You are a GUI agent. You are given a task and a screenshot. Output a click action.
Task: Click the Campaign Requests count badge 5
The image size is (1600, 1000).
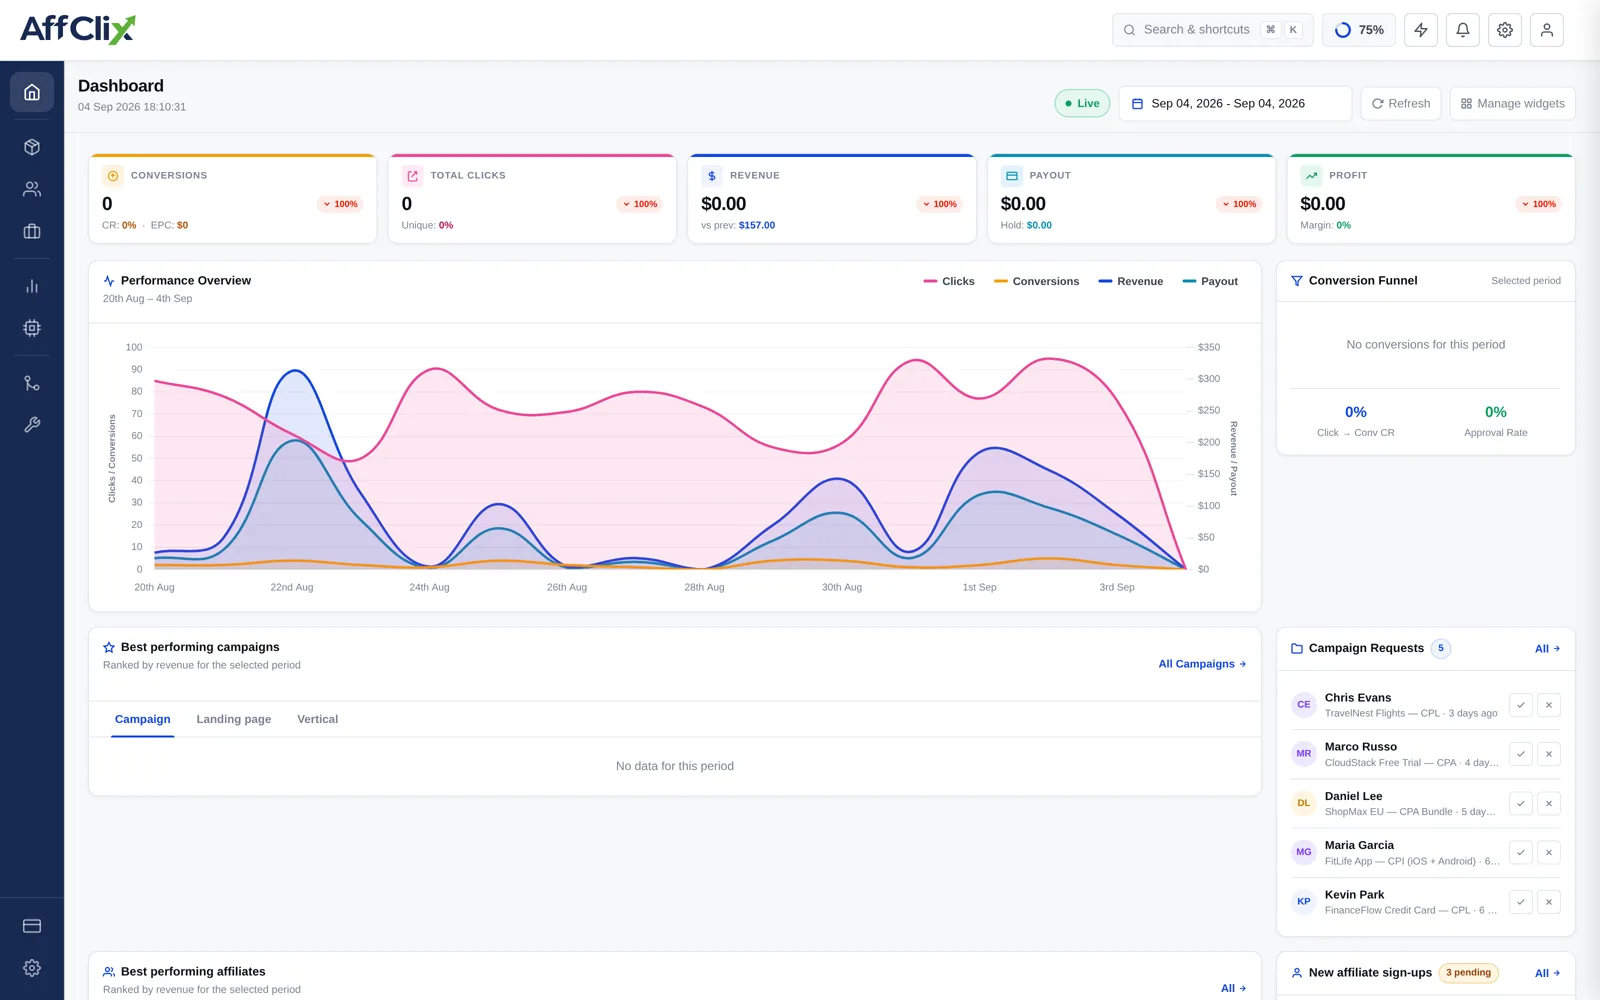1441,648
